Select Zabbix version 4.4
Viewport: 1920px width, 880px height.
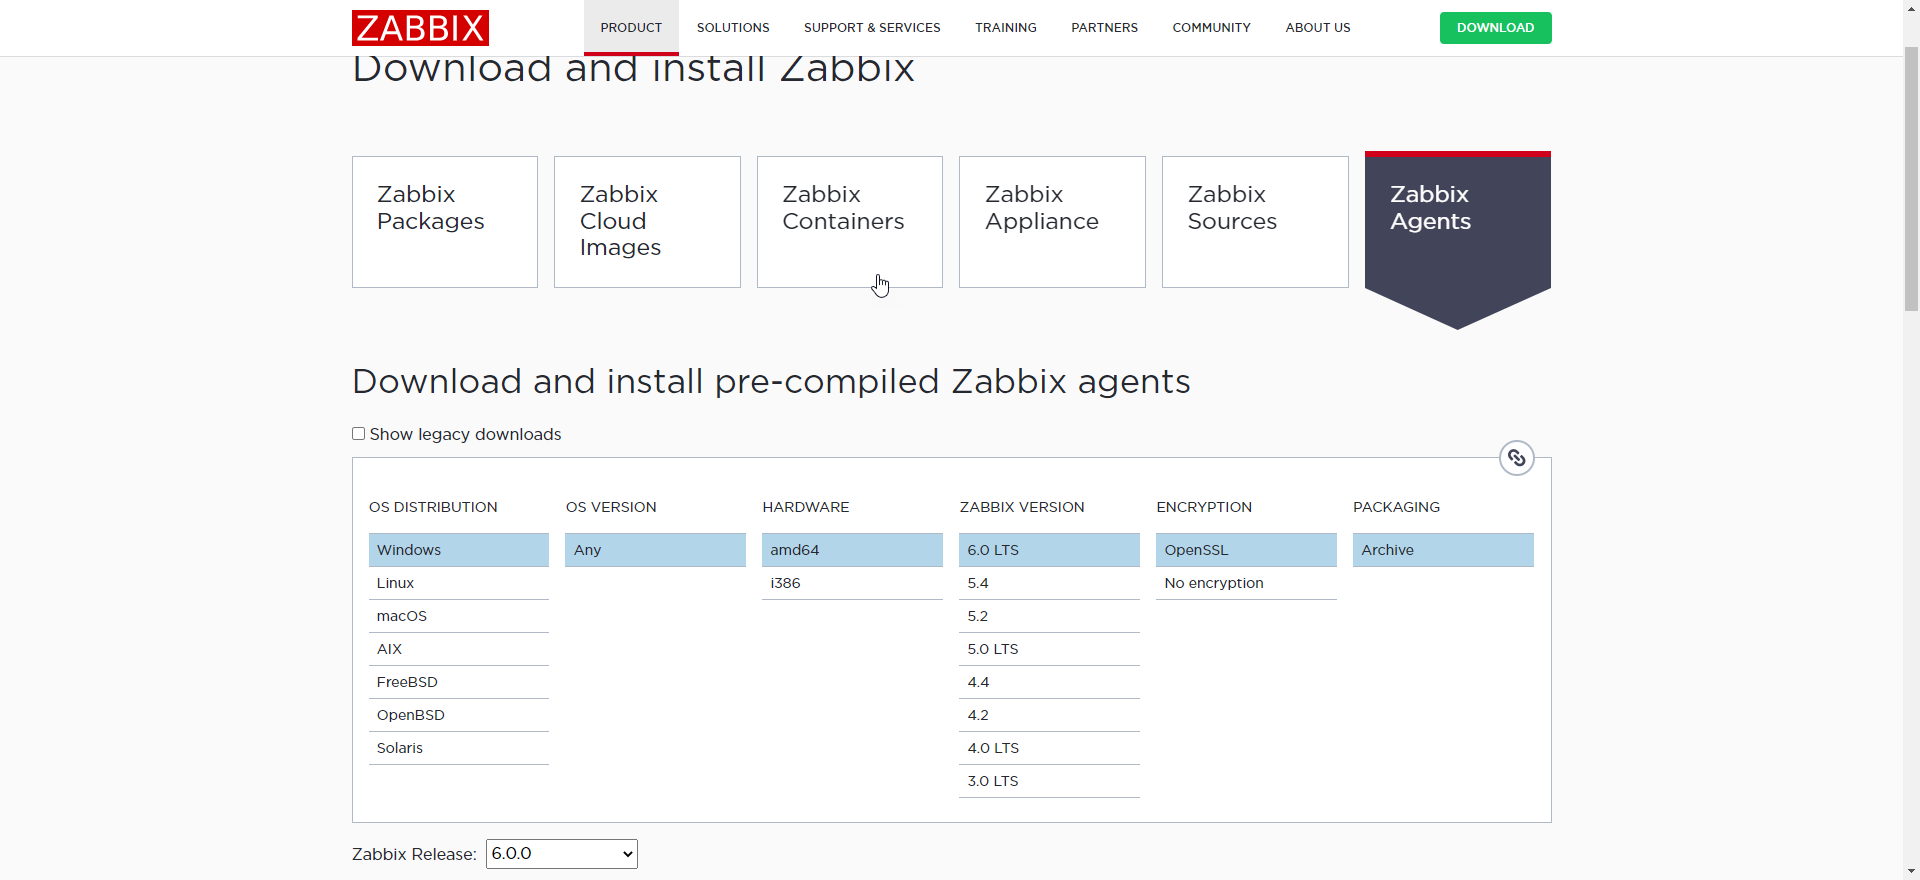[x=1049, y=682]
